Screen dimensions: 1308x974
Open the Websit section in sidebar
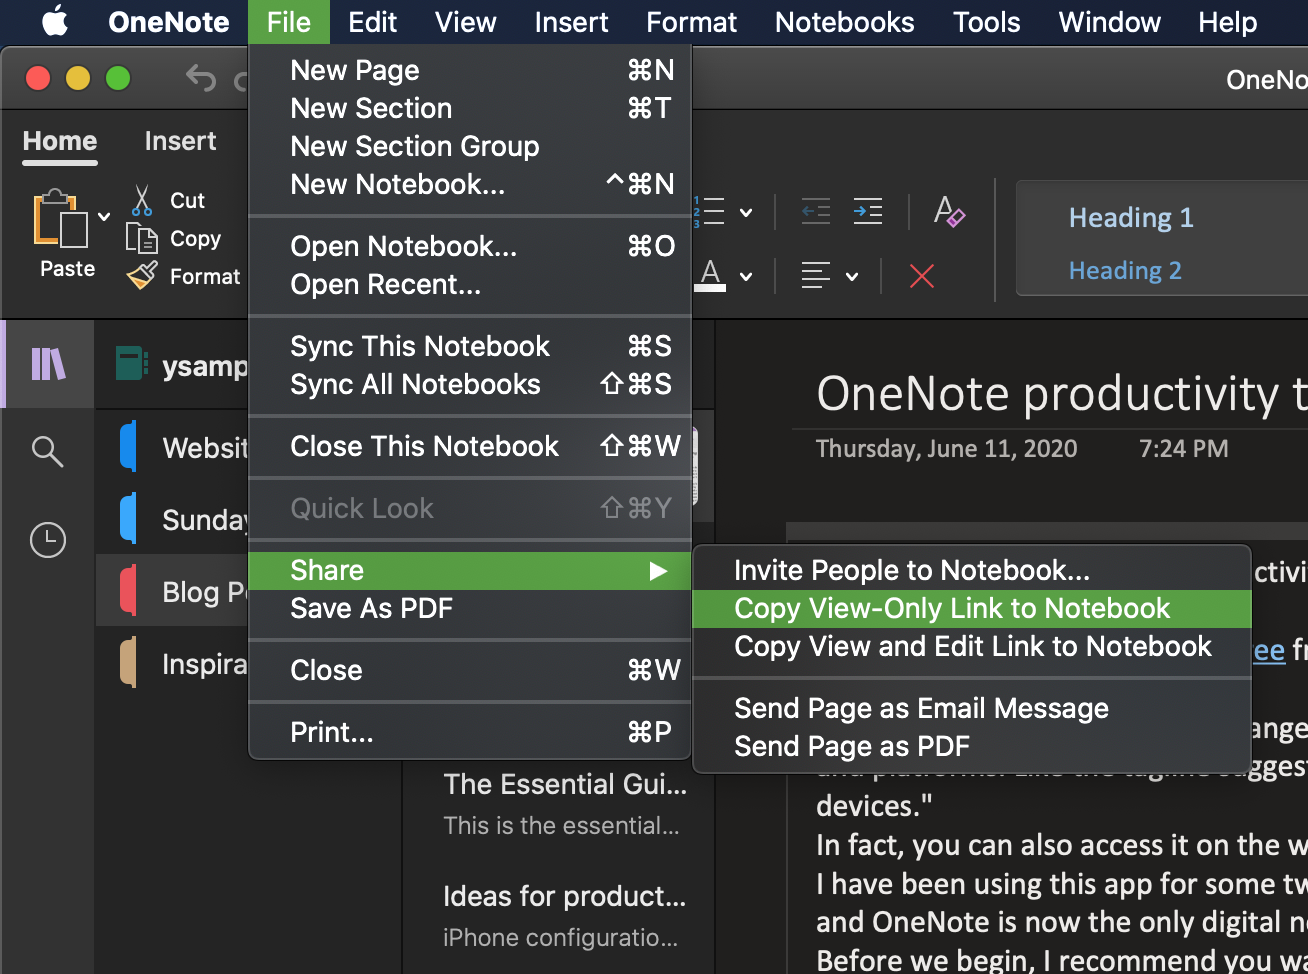click(172, 447)
